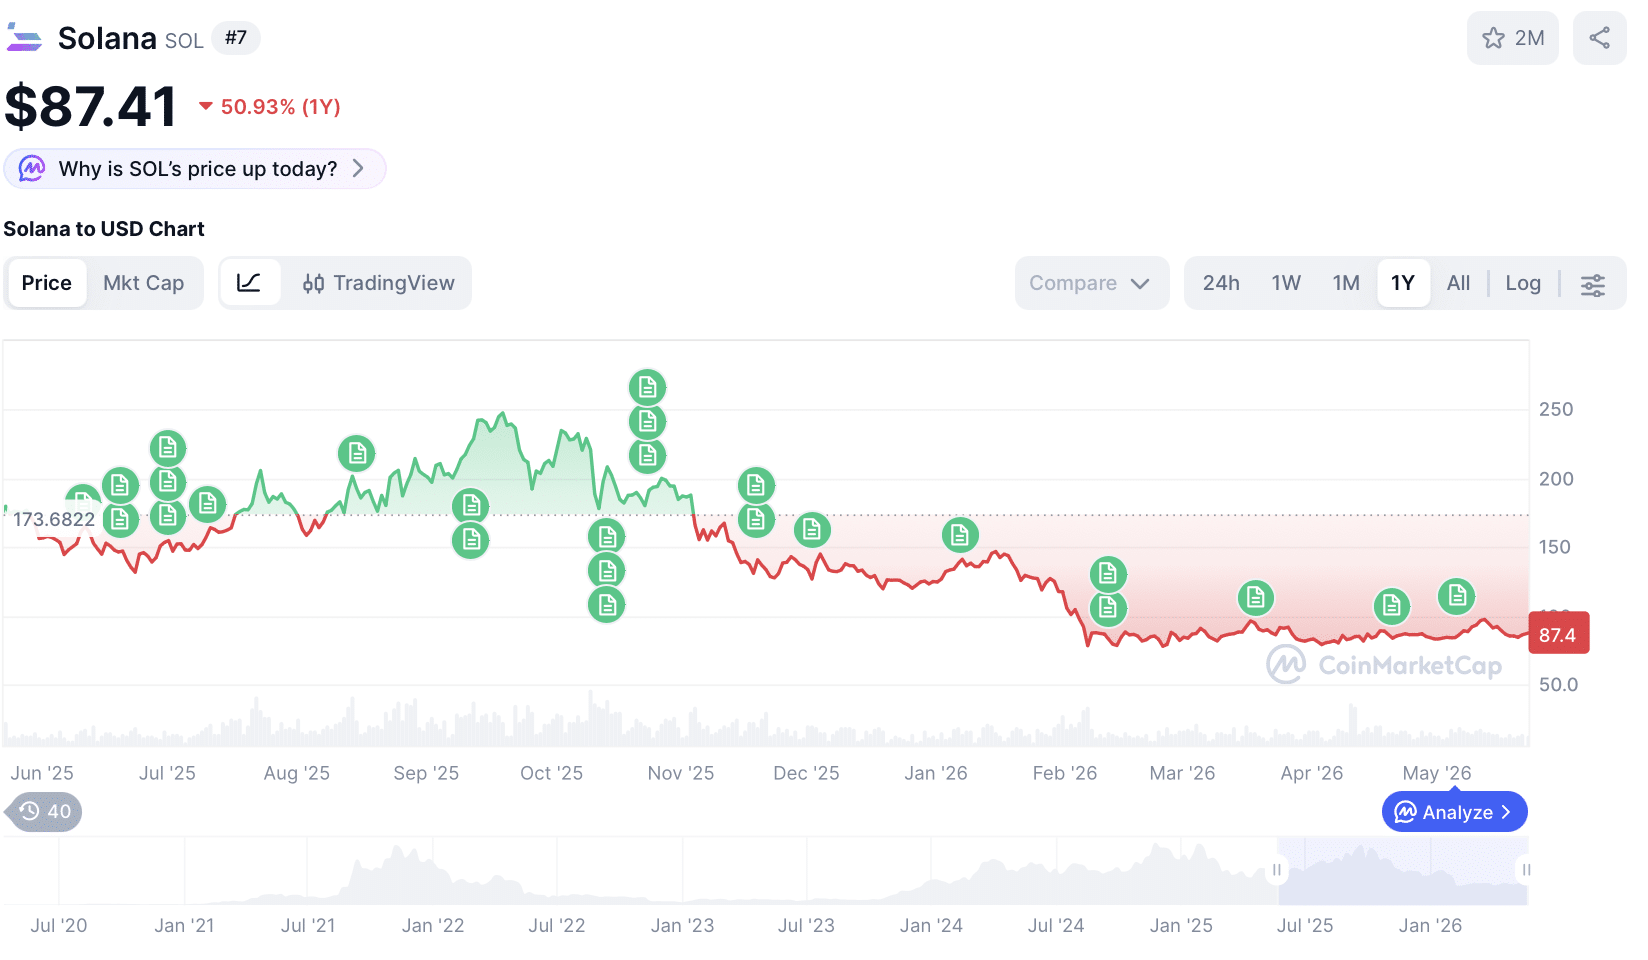
Task: Click the 173.6822 baseline price label
Action: tap(54, 519)
